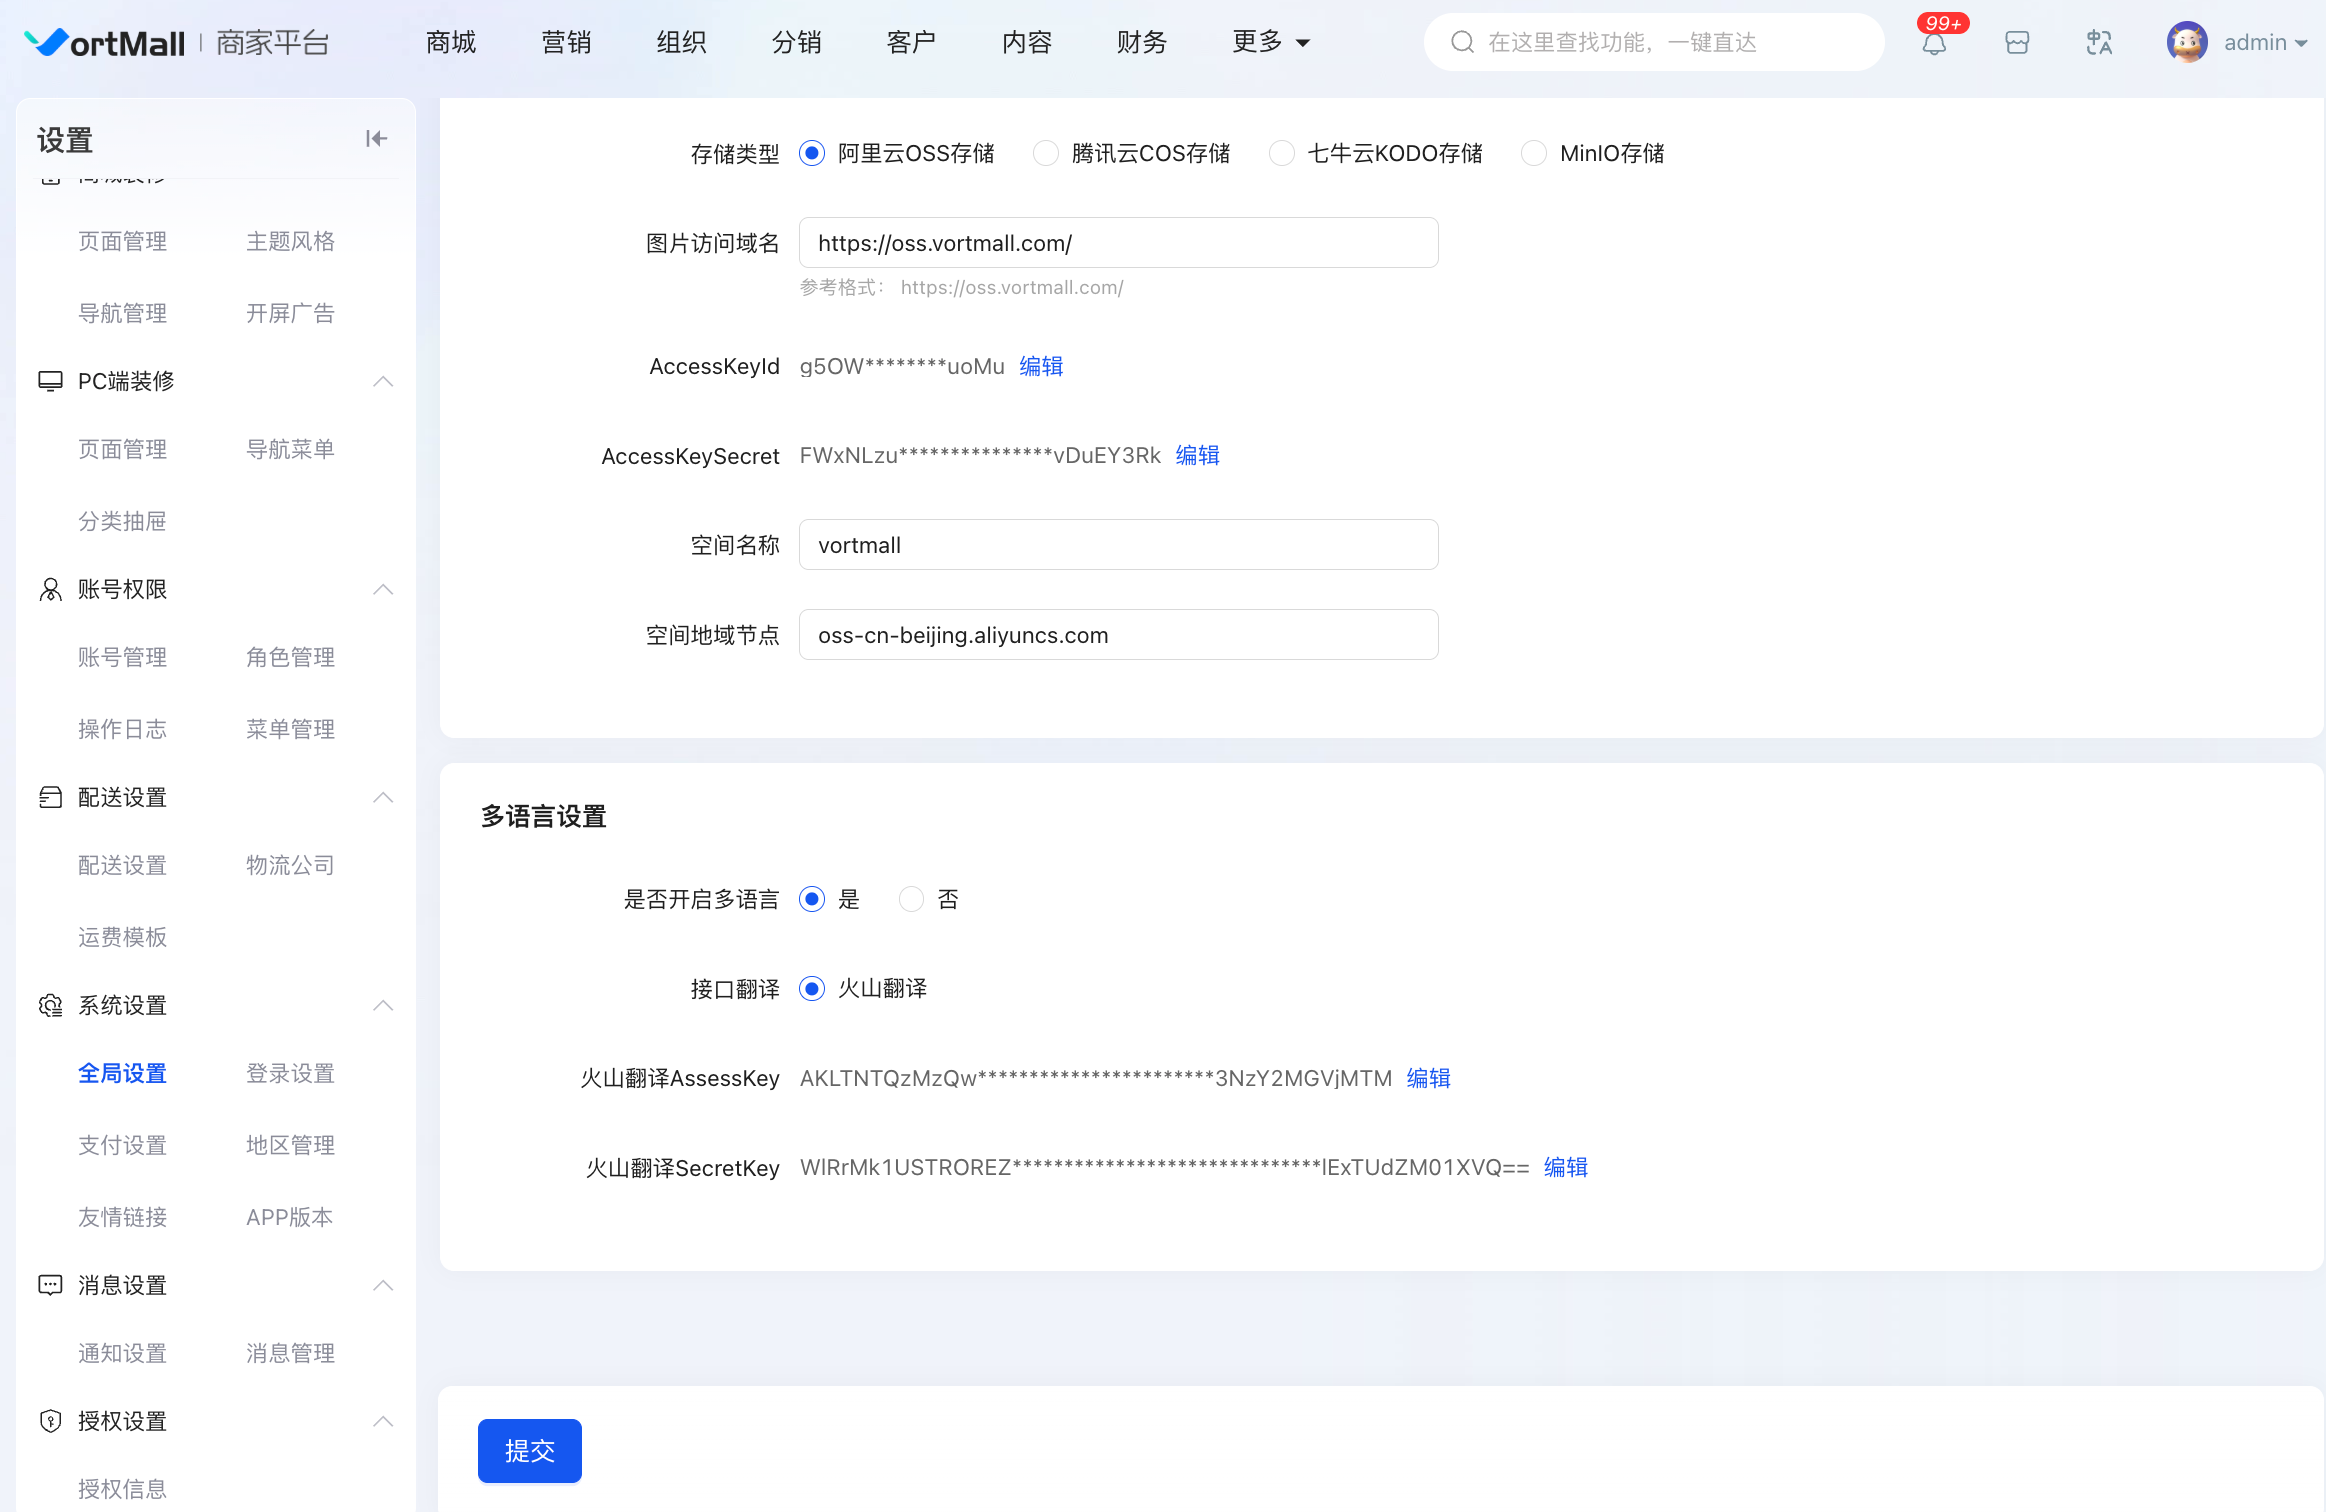Click the search magnifier icon
Screen dimensions: 2326x1512
1462,42
